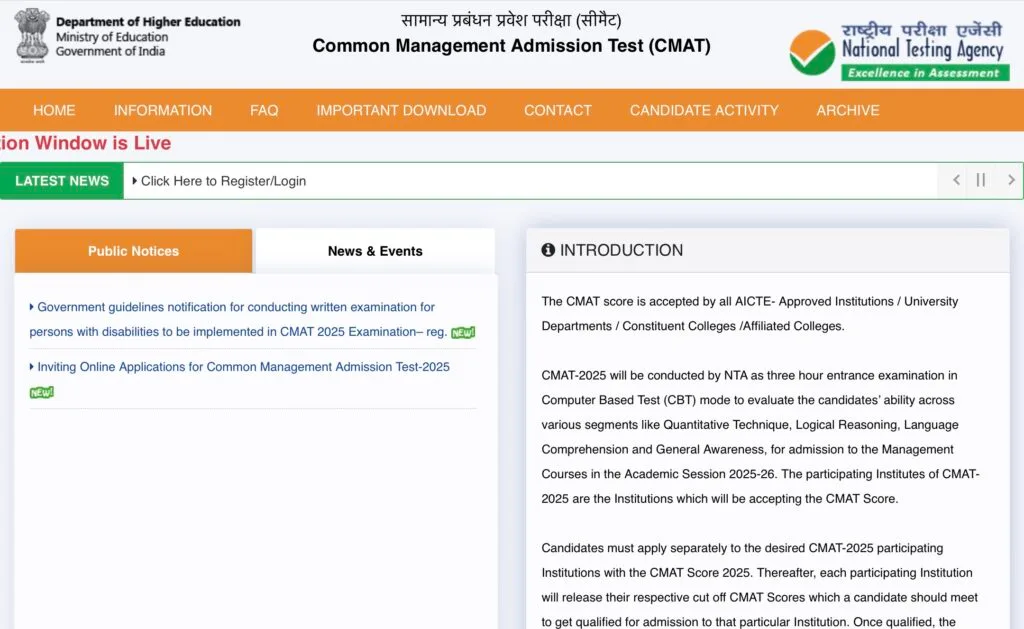Click paragraph starting 'CMAT-2025 will be conducted by NTA'
The image size is (1024, 629).
[x=760, y=437]
